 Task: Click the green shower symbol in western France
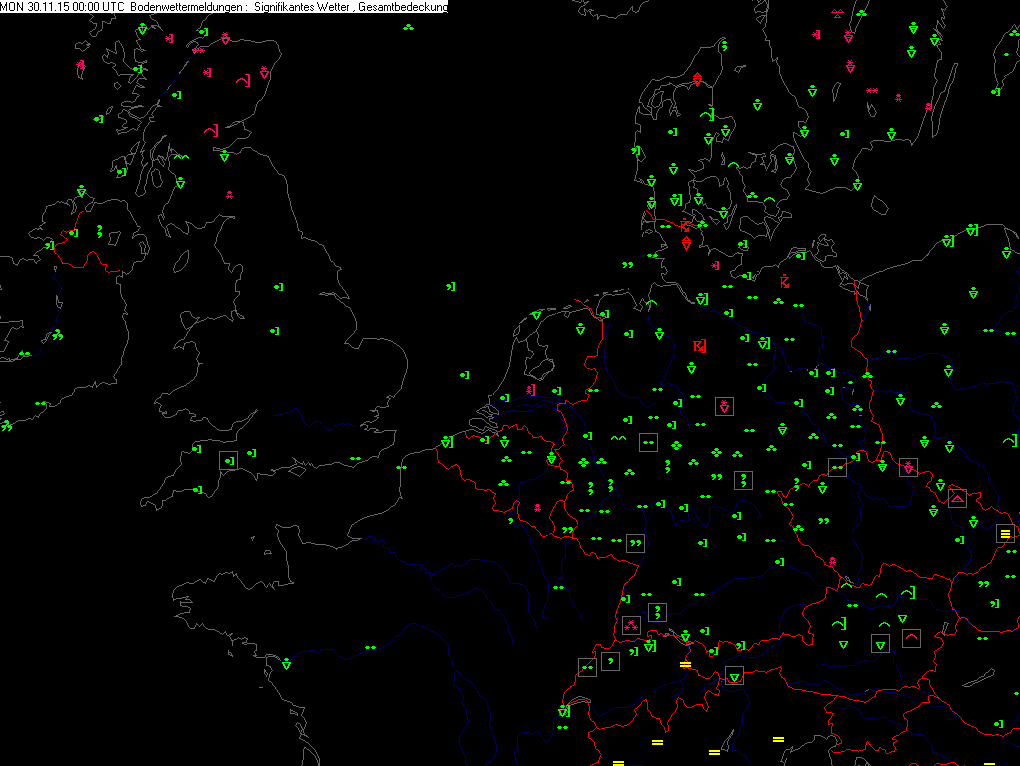[x=286, y=663]
